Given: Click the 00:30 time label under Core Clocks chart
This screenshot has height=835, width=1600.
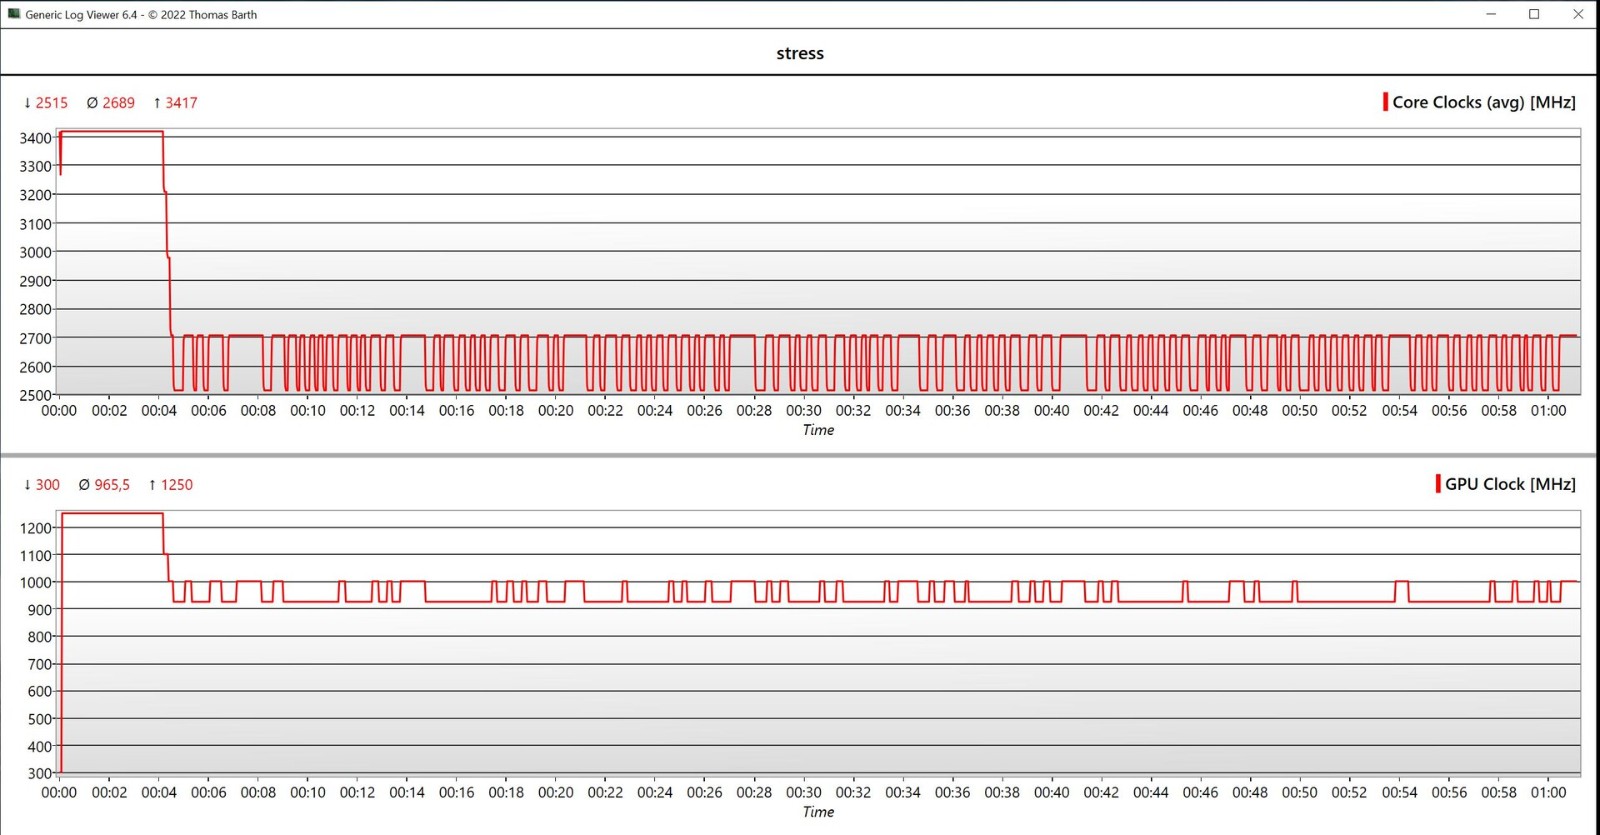Looking at the screenshot, I should (x=804, y=410).
